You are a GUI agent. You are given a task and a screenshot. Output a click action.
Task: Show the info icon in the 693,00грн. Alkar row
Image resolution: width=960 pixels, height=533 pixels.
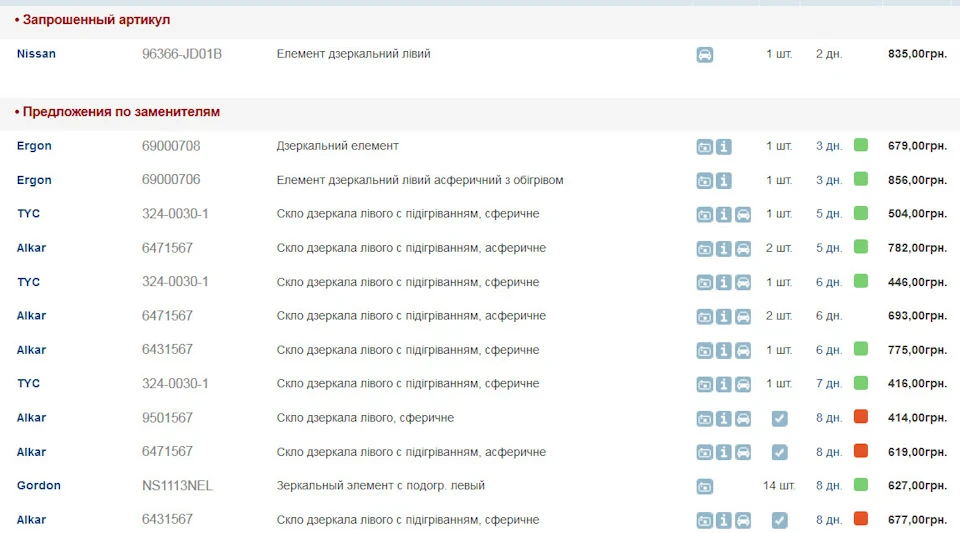(724, 316)
